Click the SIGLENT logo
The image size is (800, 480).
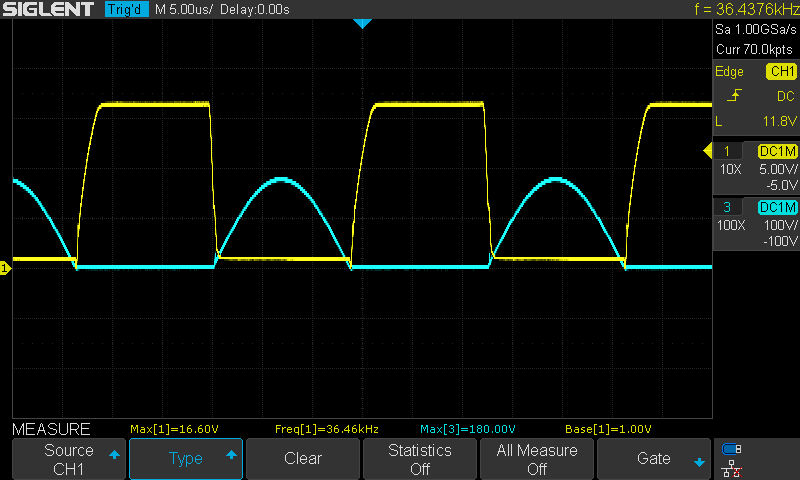(48, 9)
